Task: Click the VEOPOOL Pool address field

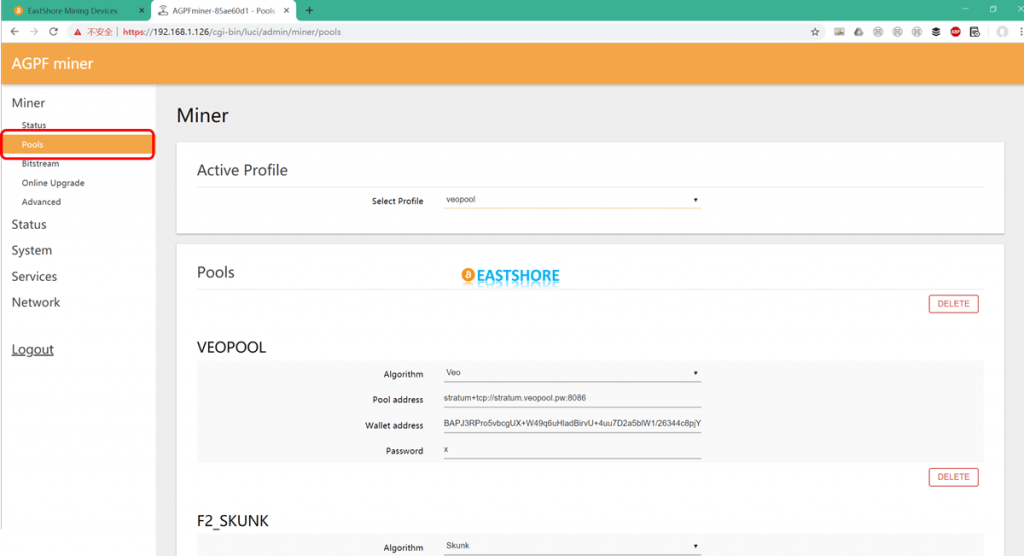Action: pos(572,398)
